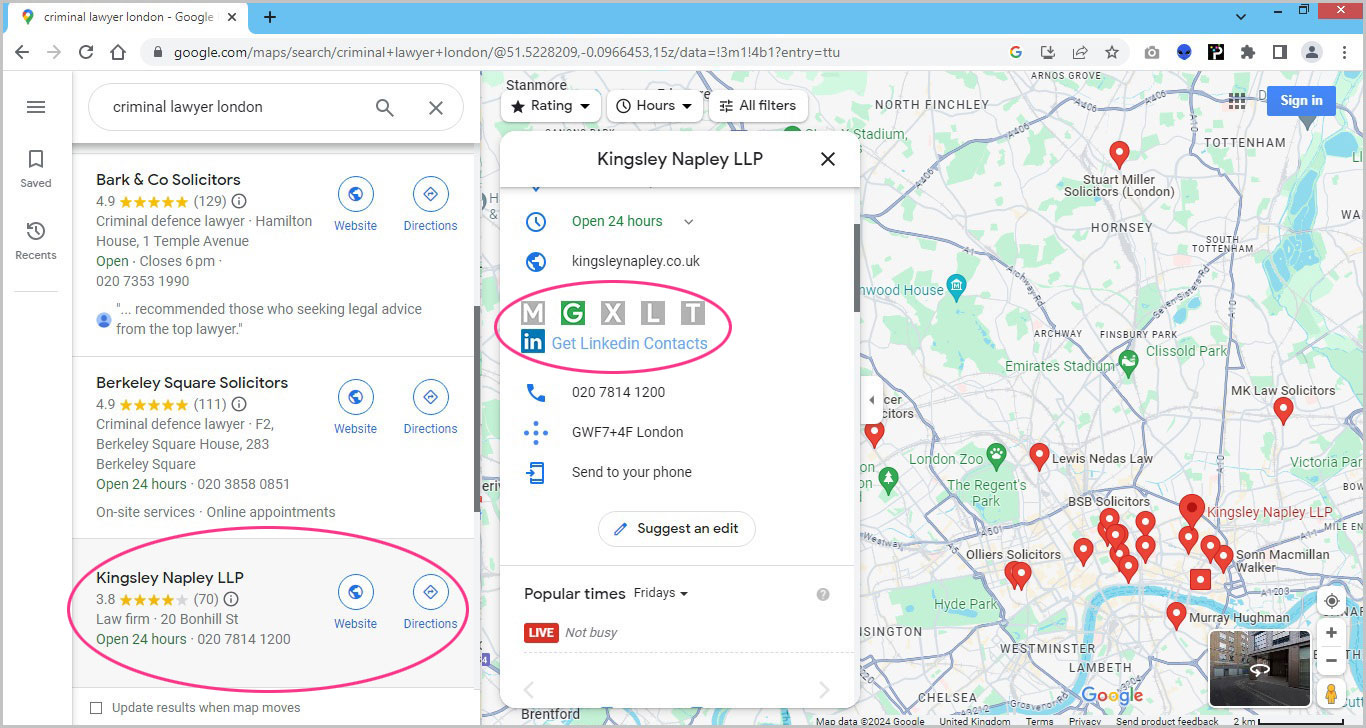
Task: Expand Open 24 hours schedule
Action: click(688, 222)
